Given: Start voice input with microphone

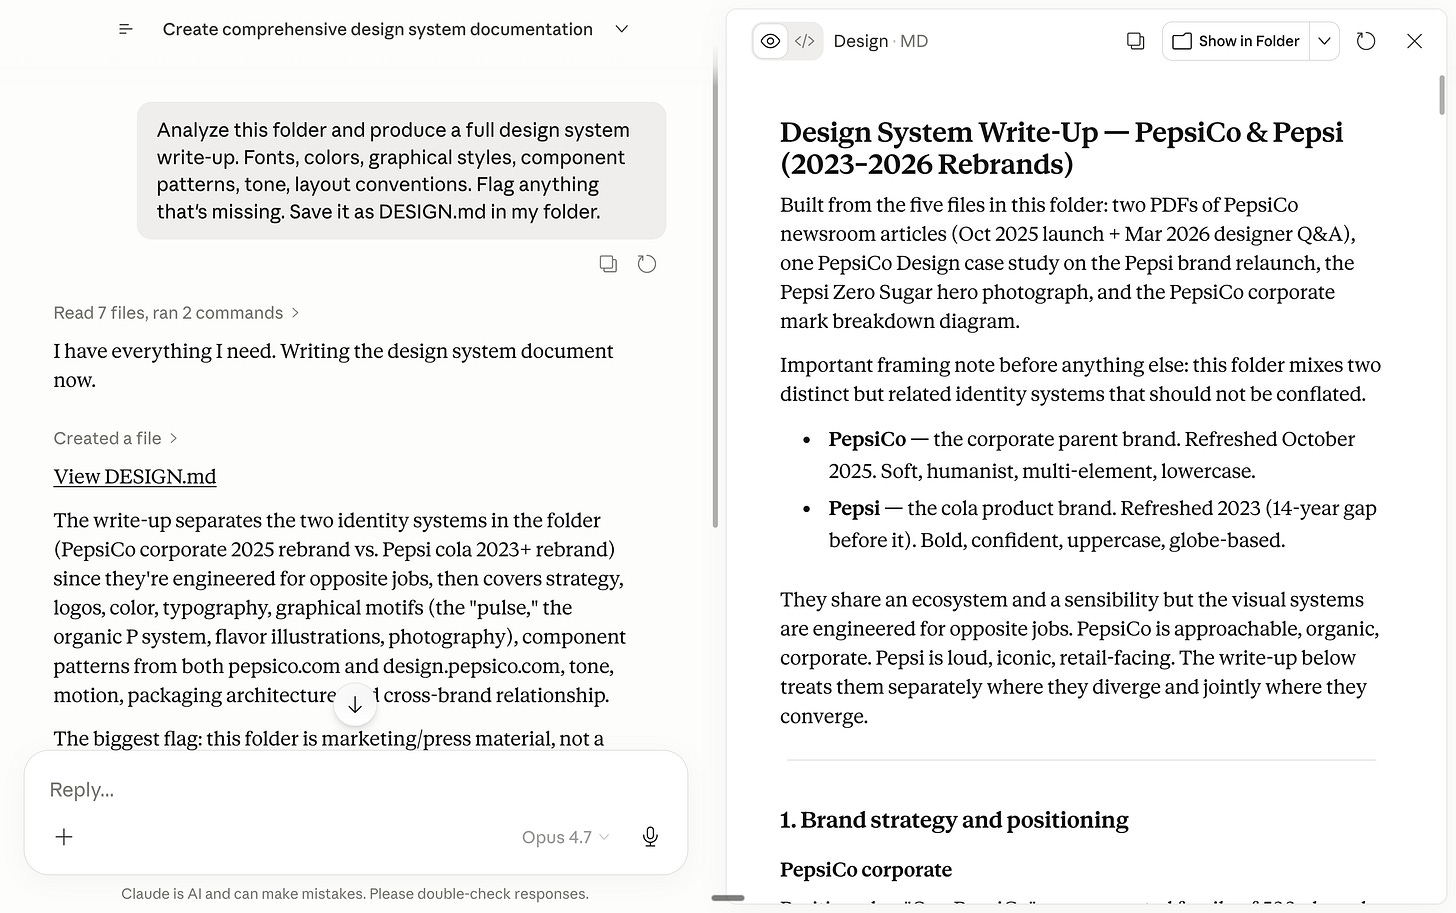Looking at the screenshot, I should 650,837.
